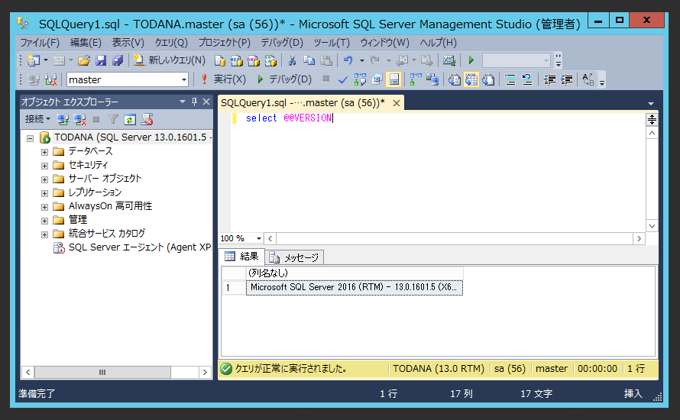Open the 接続 dropdown in Object Explorer
Viewport: 680px width, 420px height.
(37, 119)
